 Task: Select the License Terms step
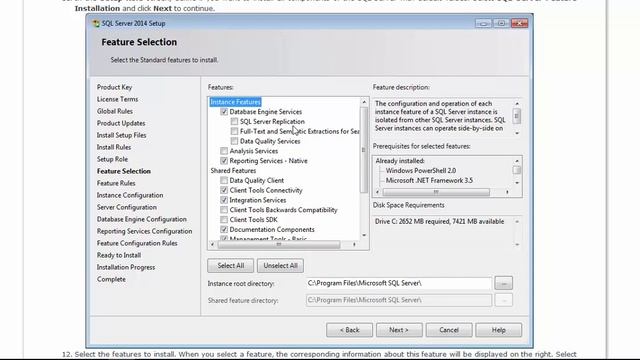pos(117,99)
